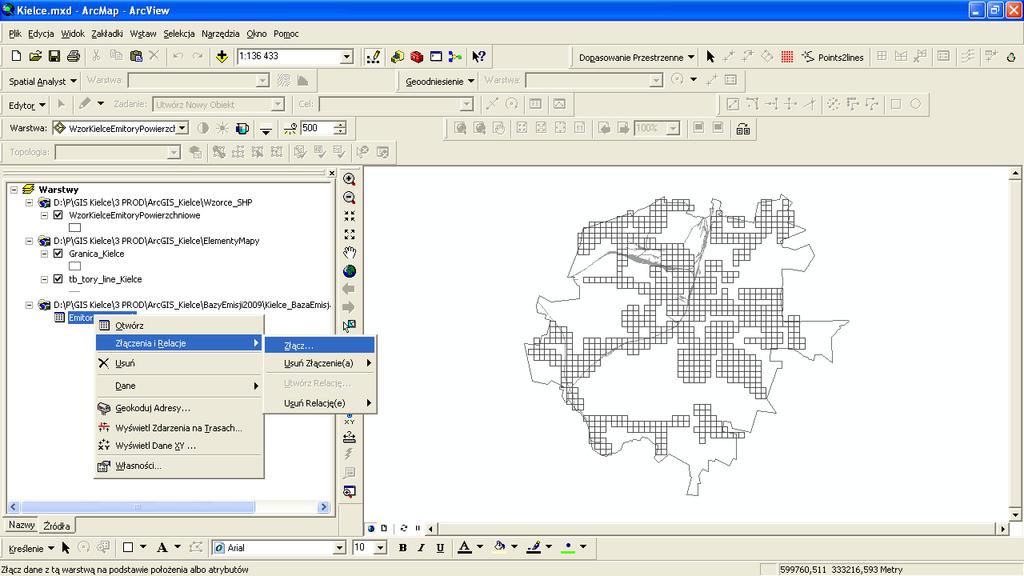Switch to the Źródła tab

click(57, 526)
